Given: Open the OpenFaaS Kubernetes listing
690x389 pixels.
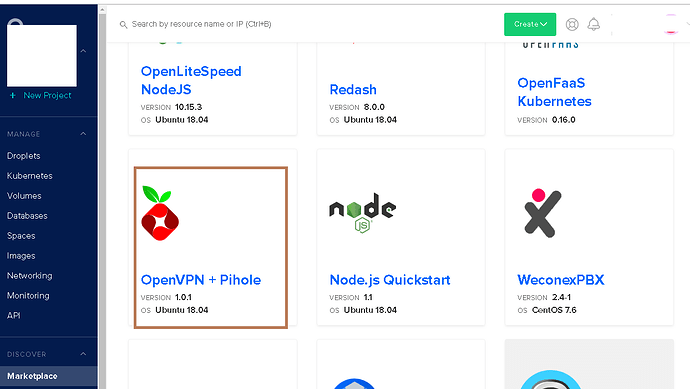Looking at the screenshot, I should click(554, 92).
